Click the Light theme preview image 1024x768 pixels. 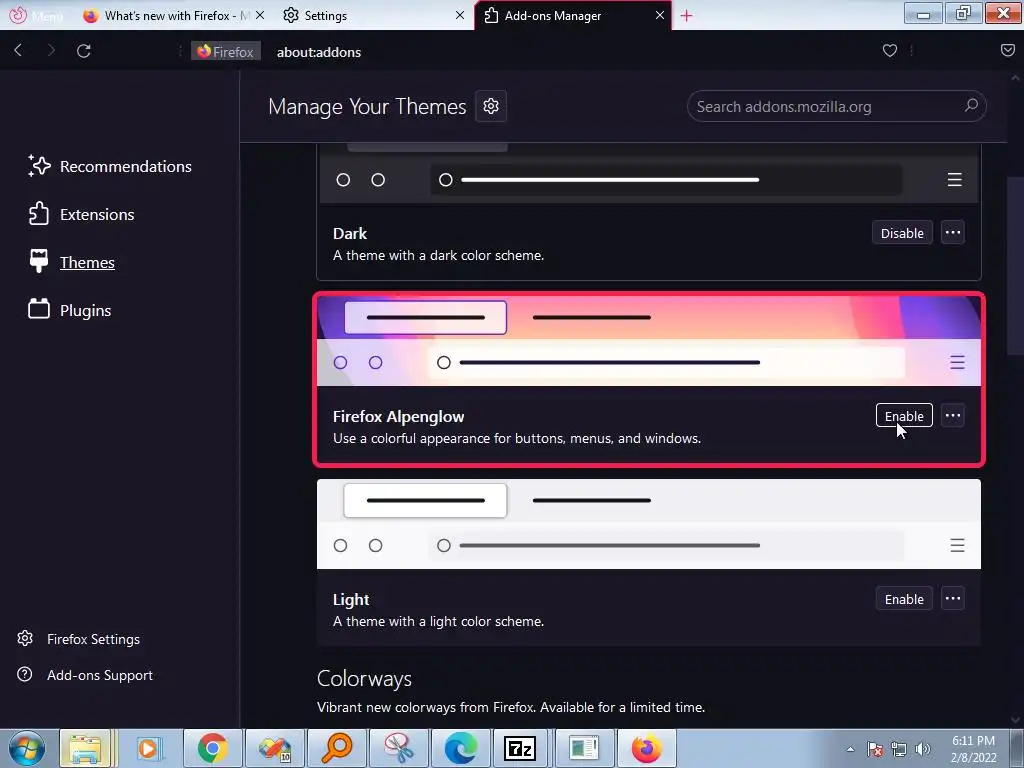(x=648, y=524)
